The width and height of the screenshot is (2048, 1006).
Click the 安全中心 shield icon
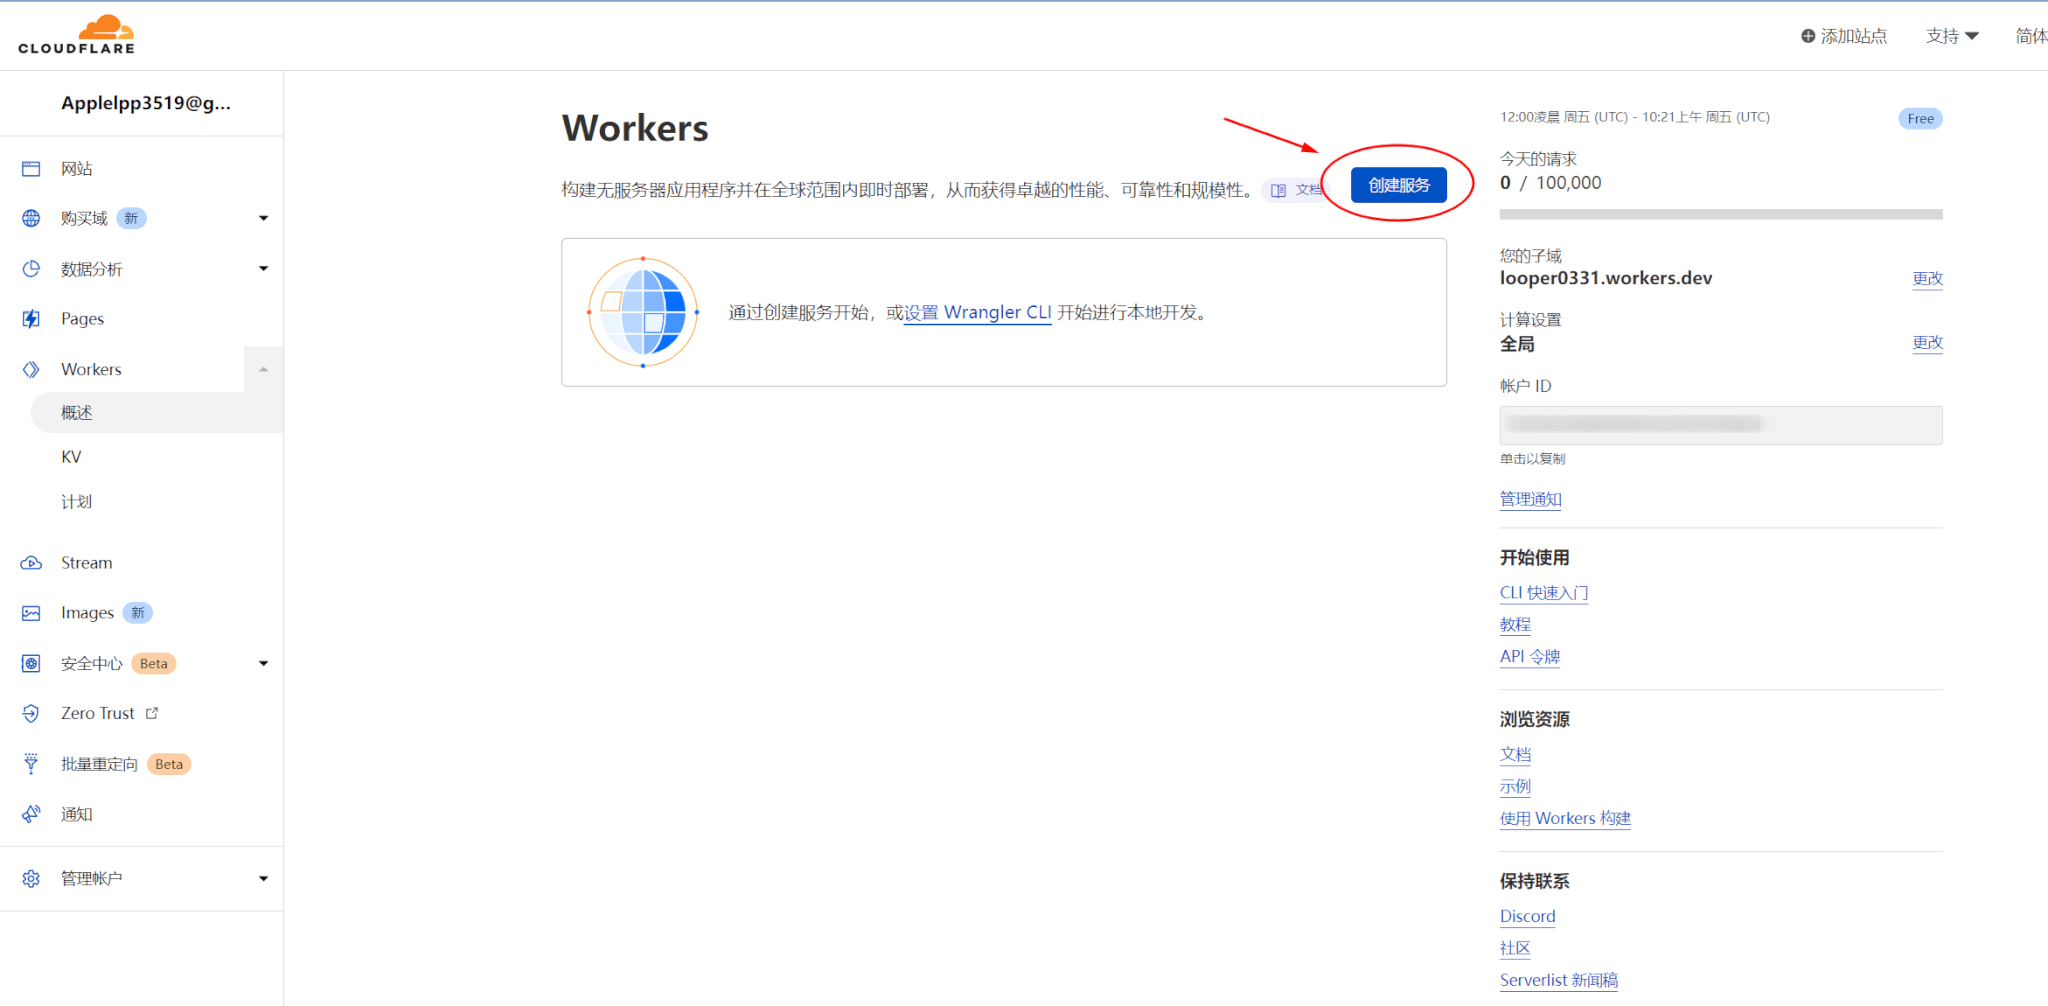(31, 663)
